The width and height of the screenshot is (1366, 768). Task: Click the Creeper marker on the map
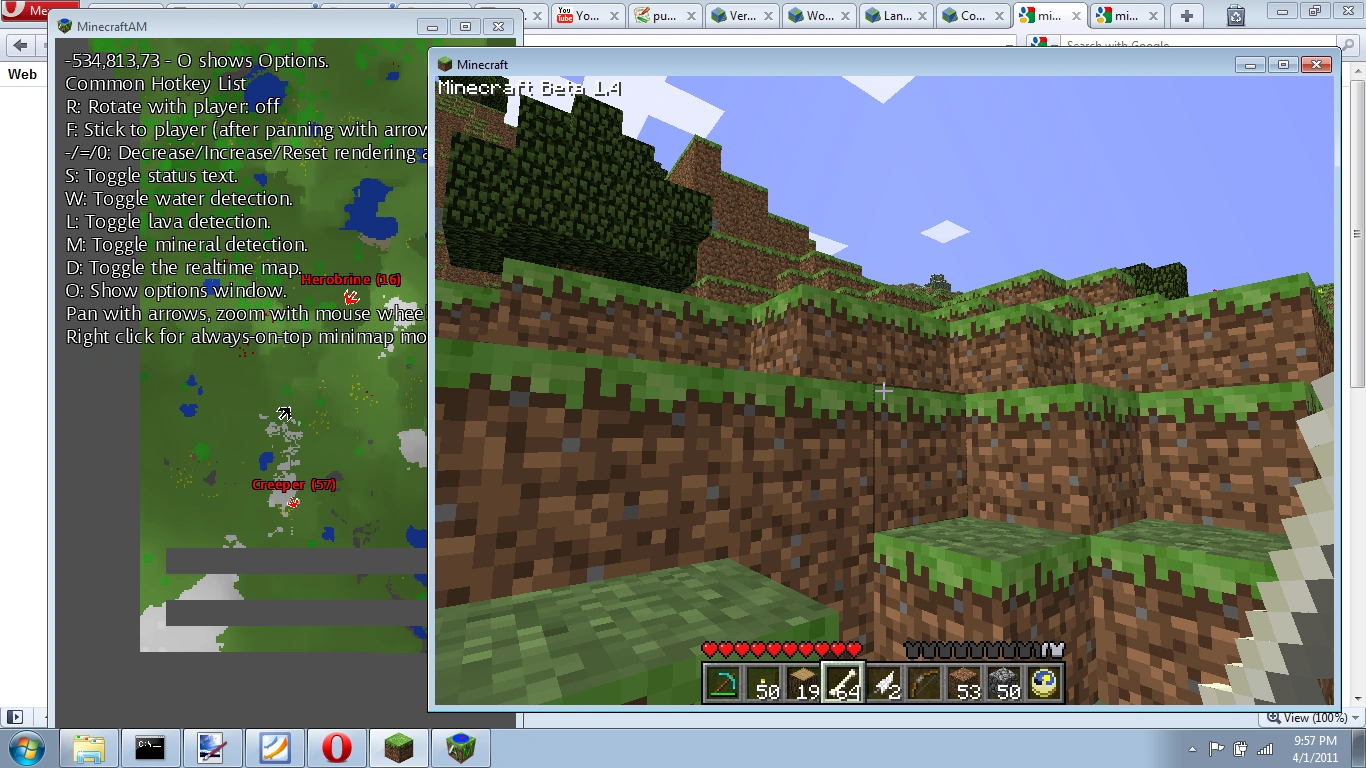pyautogui.click(x=293, y=502)
